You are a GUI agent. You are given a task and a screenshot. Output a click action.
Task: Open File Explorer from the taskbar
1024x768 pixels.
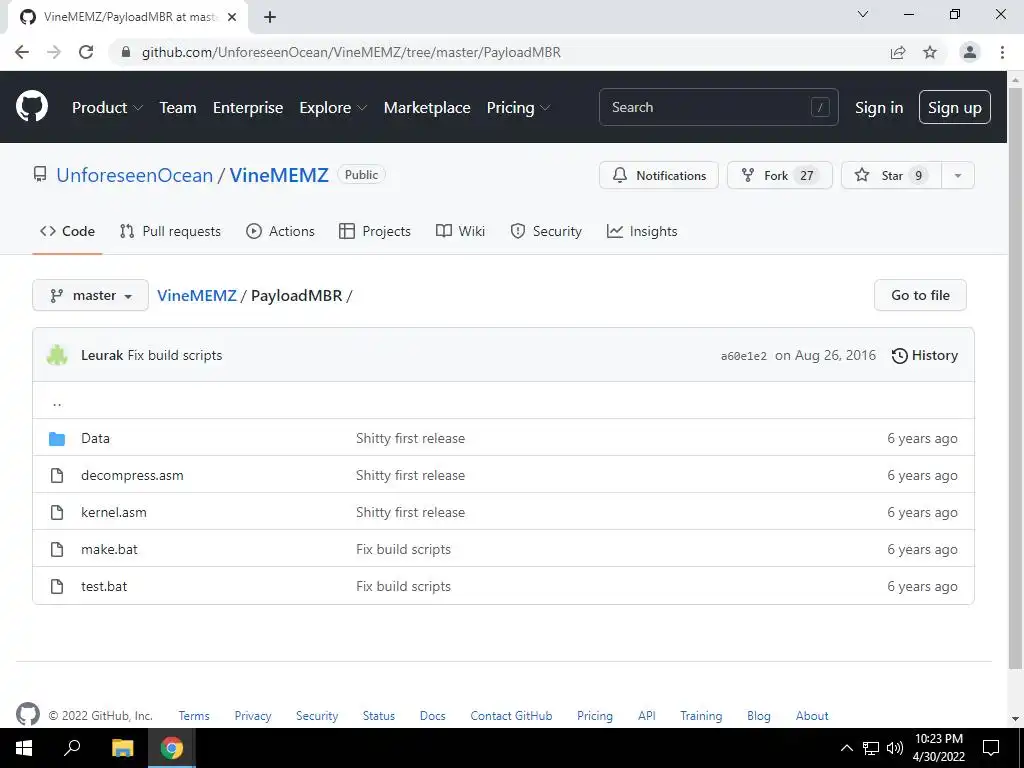coord(122,748)
